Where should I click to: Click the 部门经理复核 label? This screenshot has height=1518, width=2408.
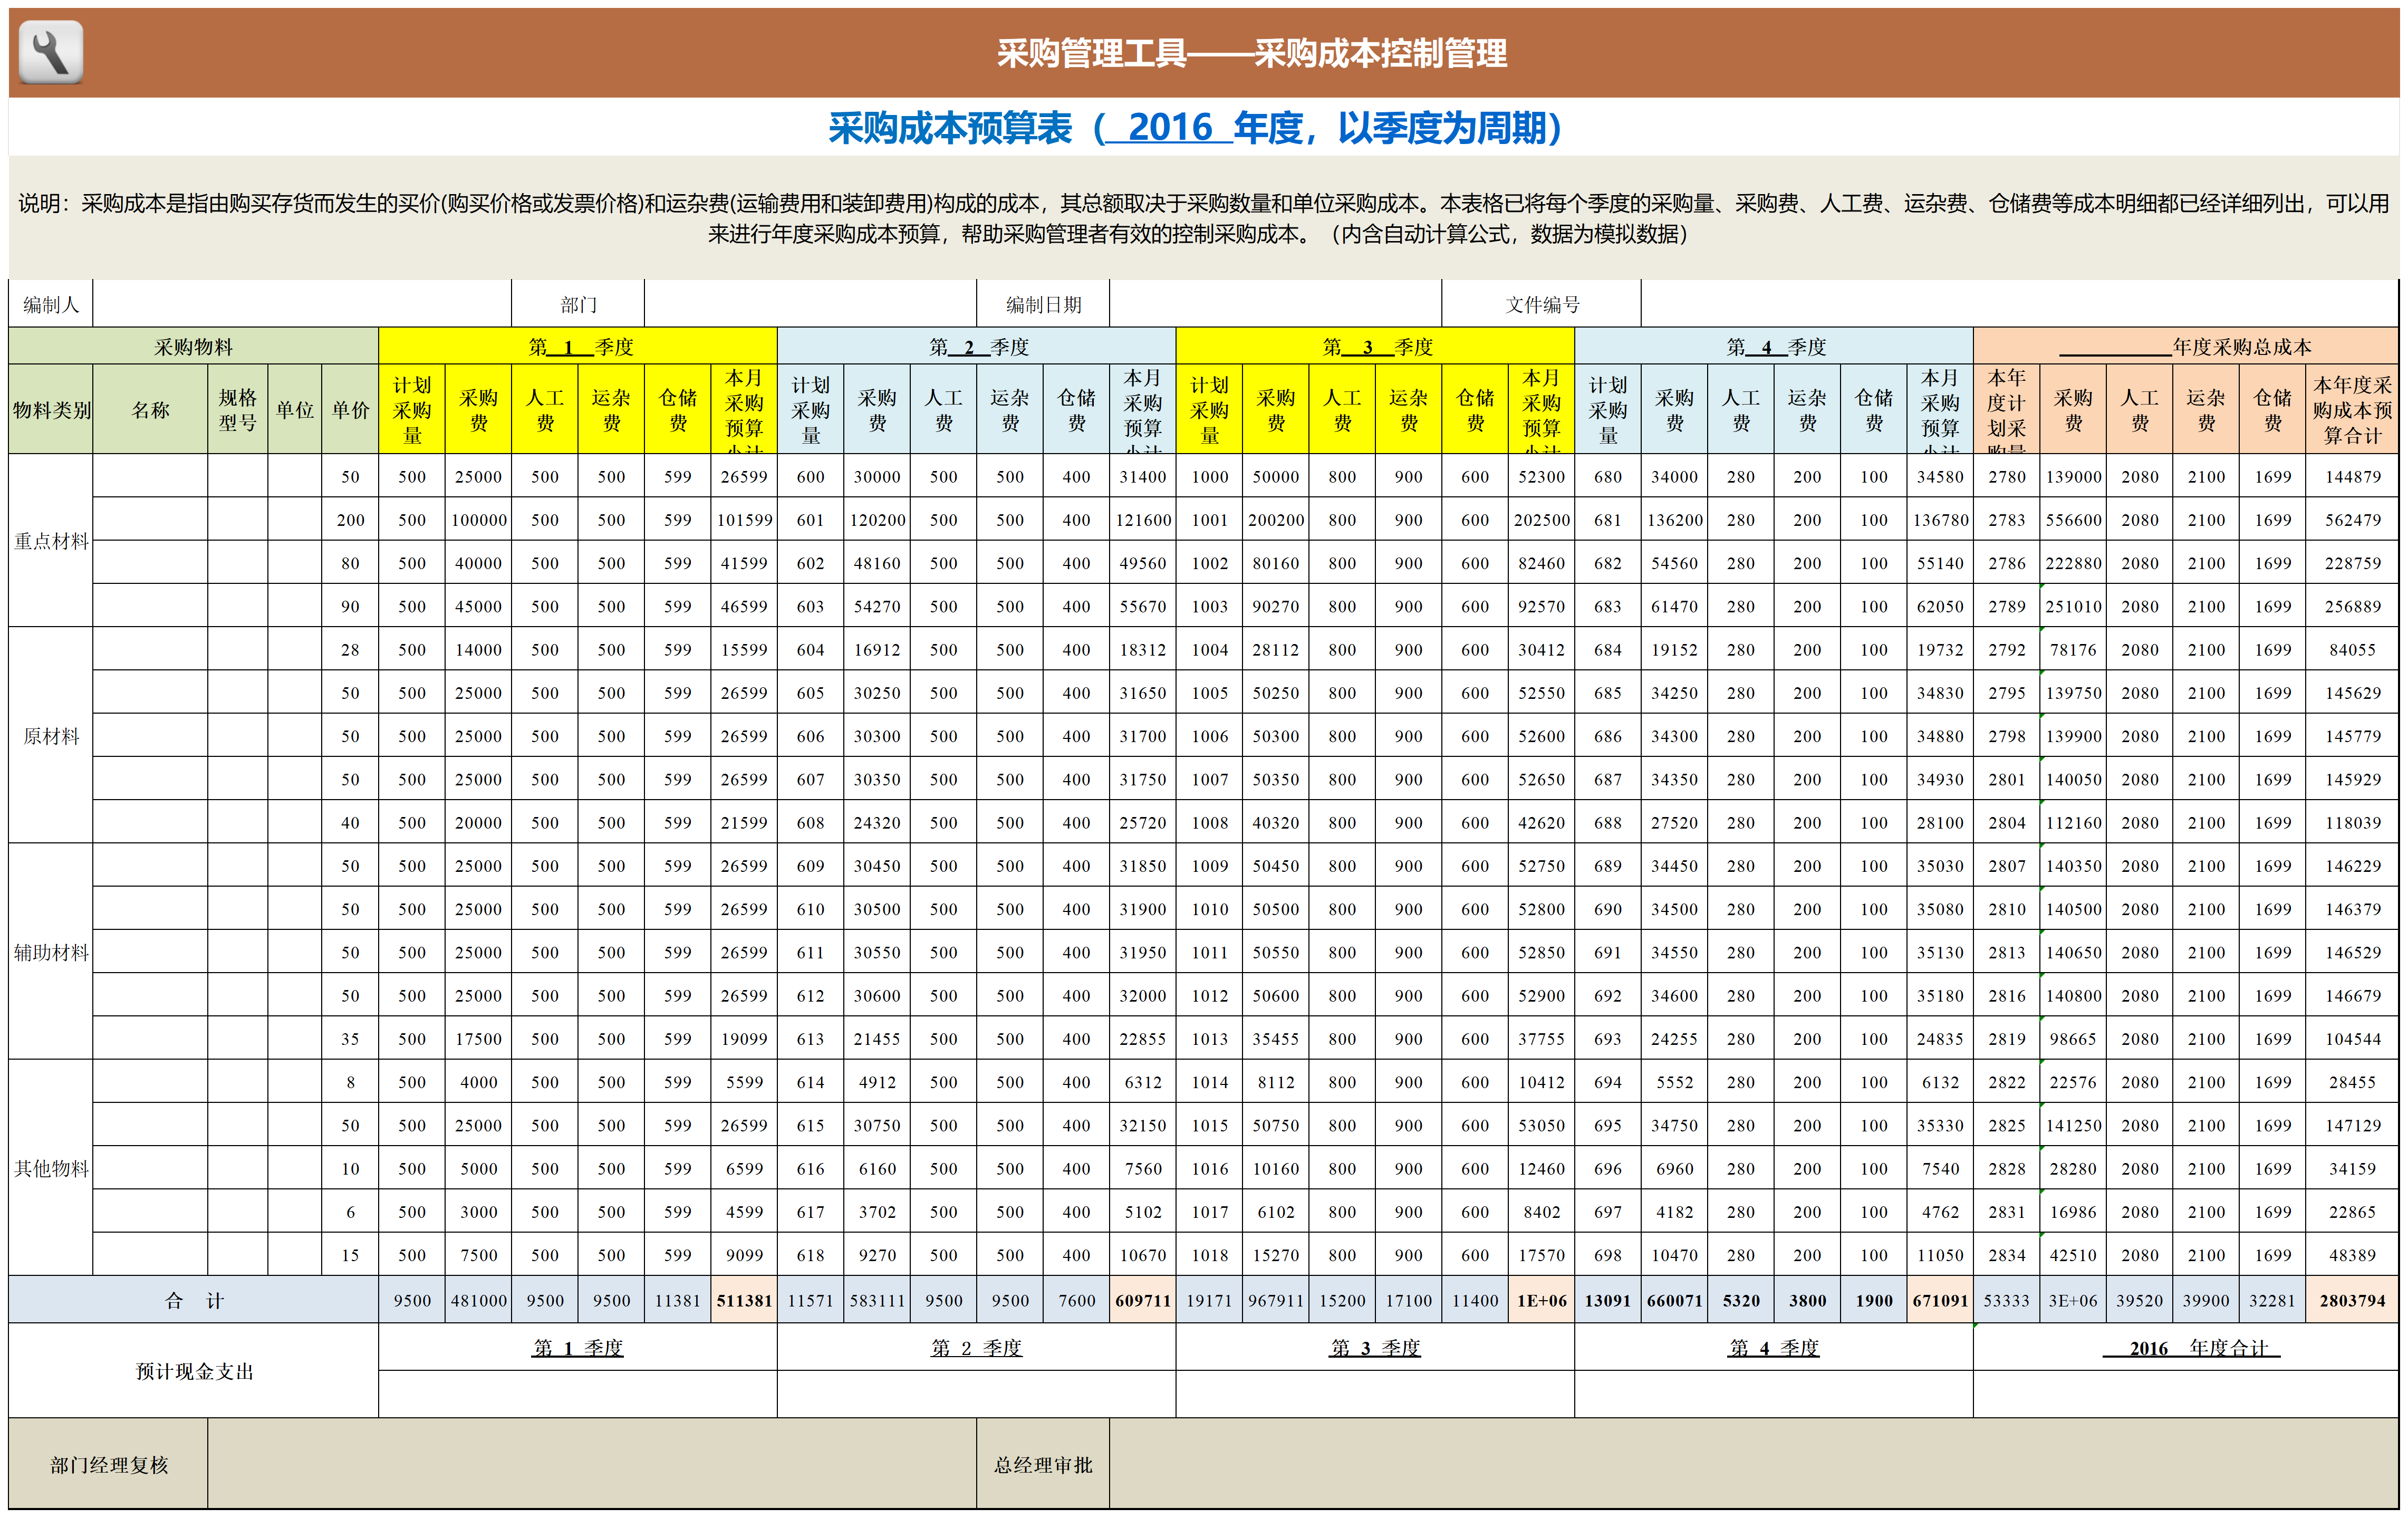click(x=108, y=1464)
